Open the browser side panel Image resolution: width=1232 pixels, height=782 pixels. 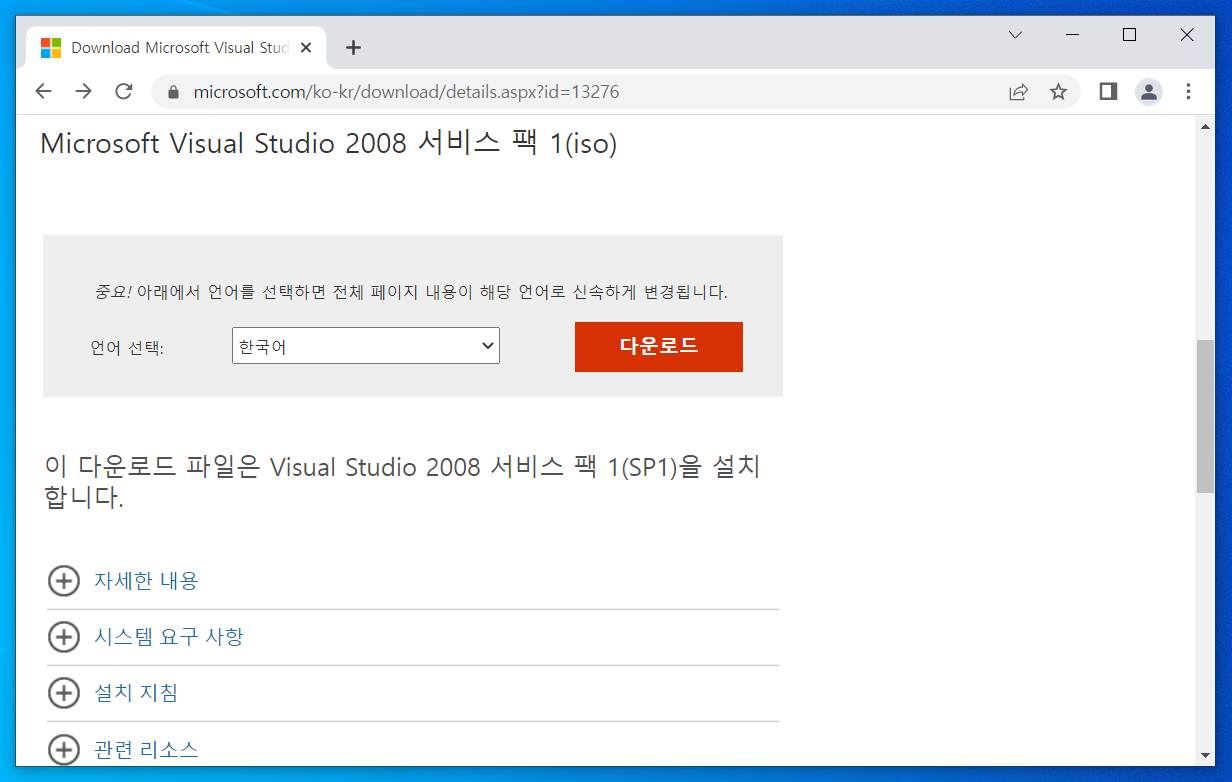click(1108, 92)
